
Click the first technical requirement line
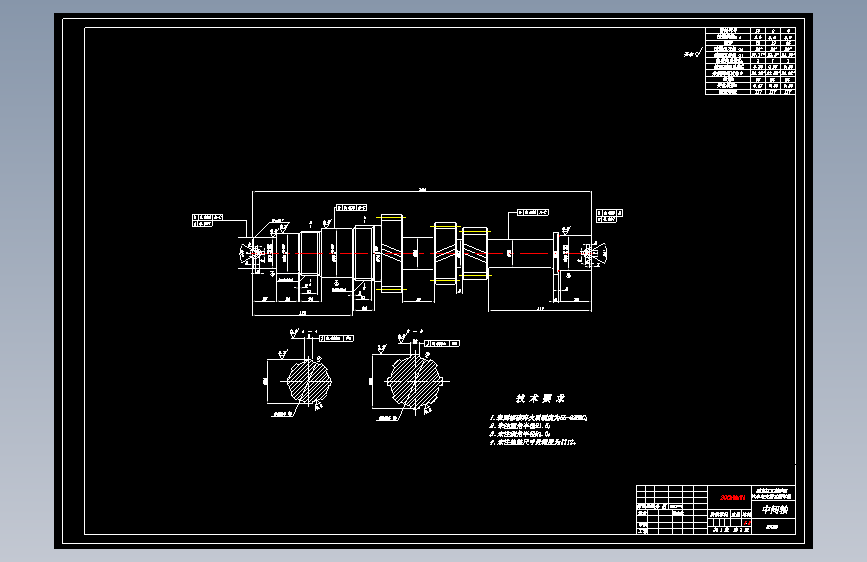538,418
